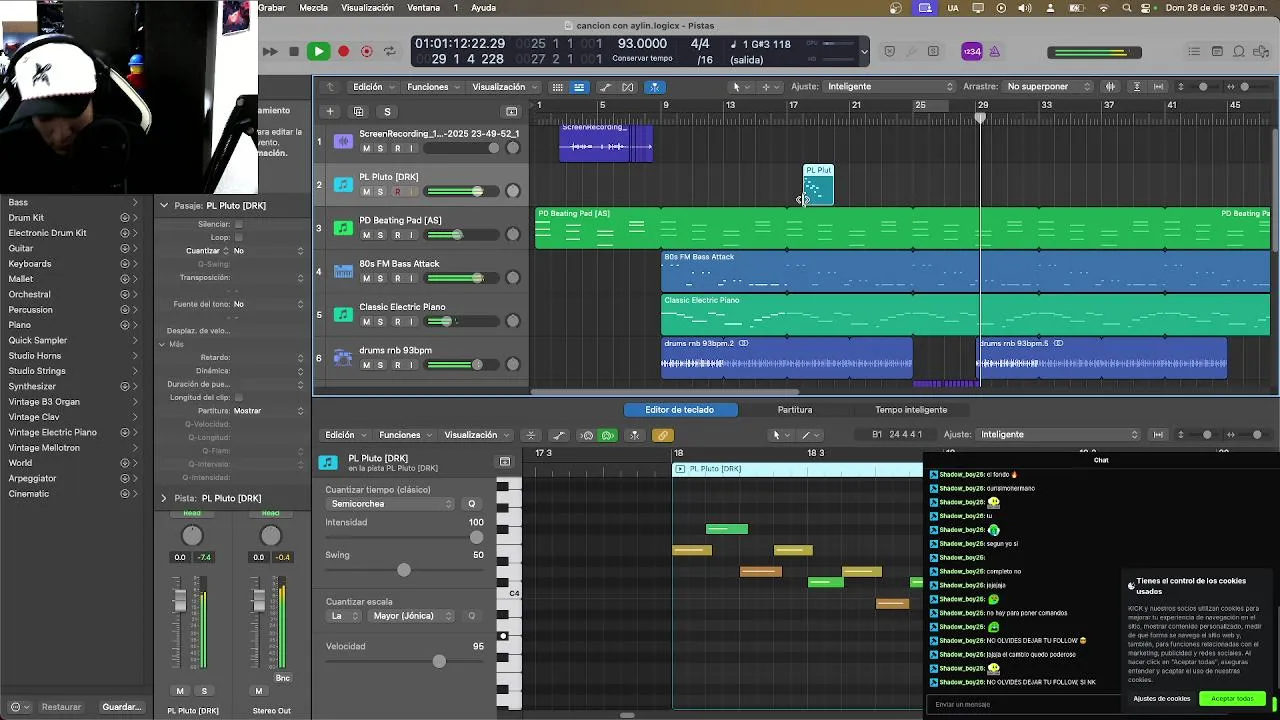Click the piano roll automation icon
This screenshot has width=1280, height=720.
pos(559,435)
